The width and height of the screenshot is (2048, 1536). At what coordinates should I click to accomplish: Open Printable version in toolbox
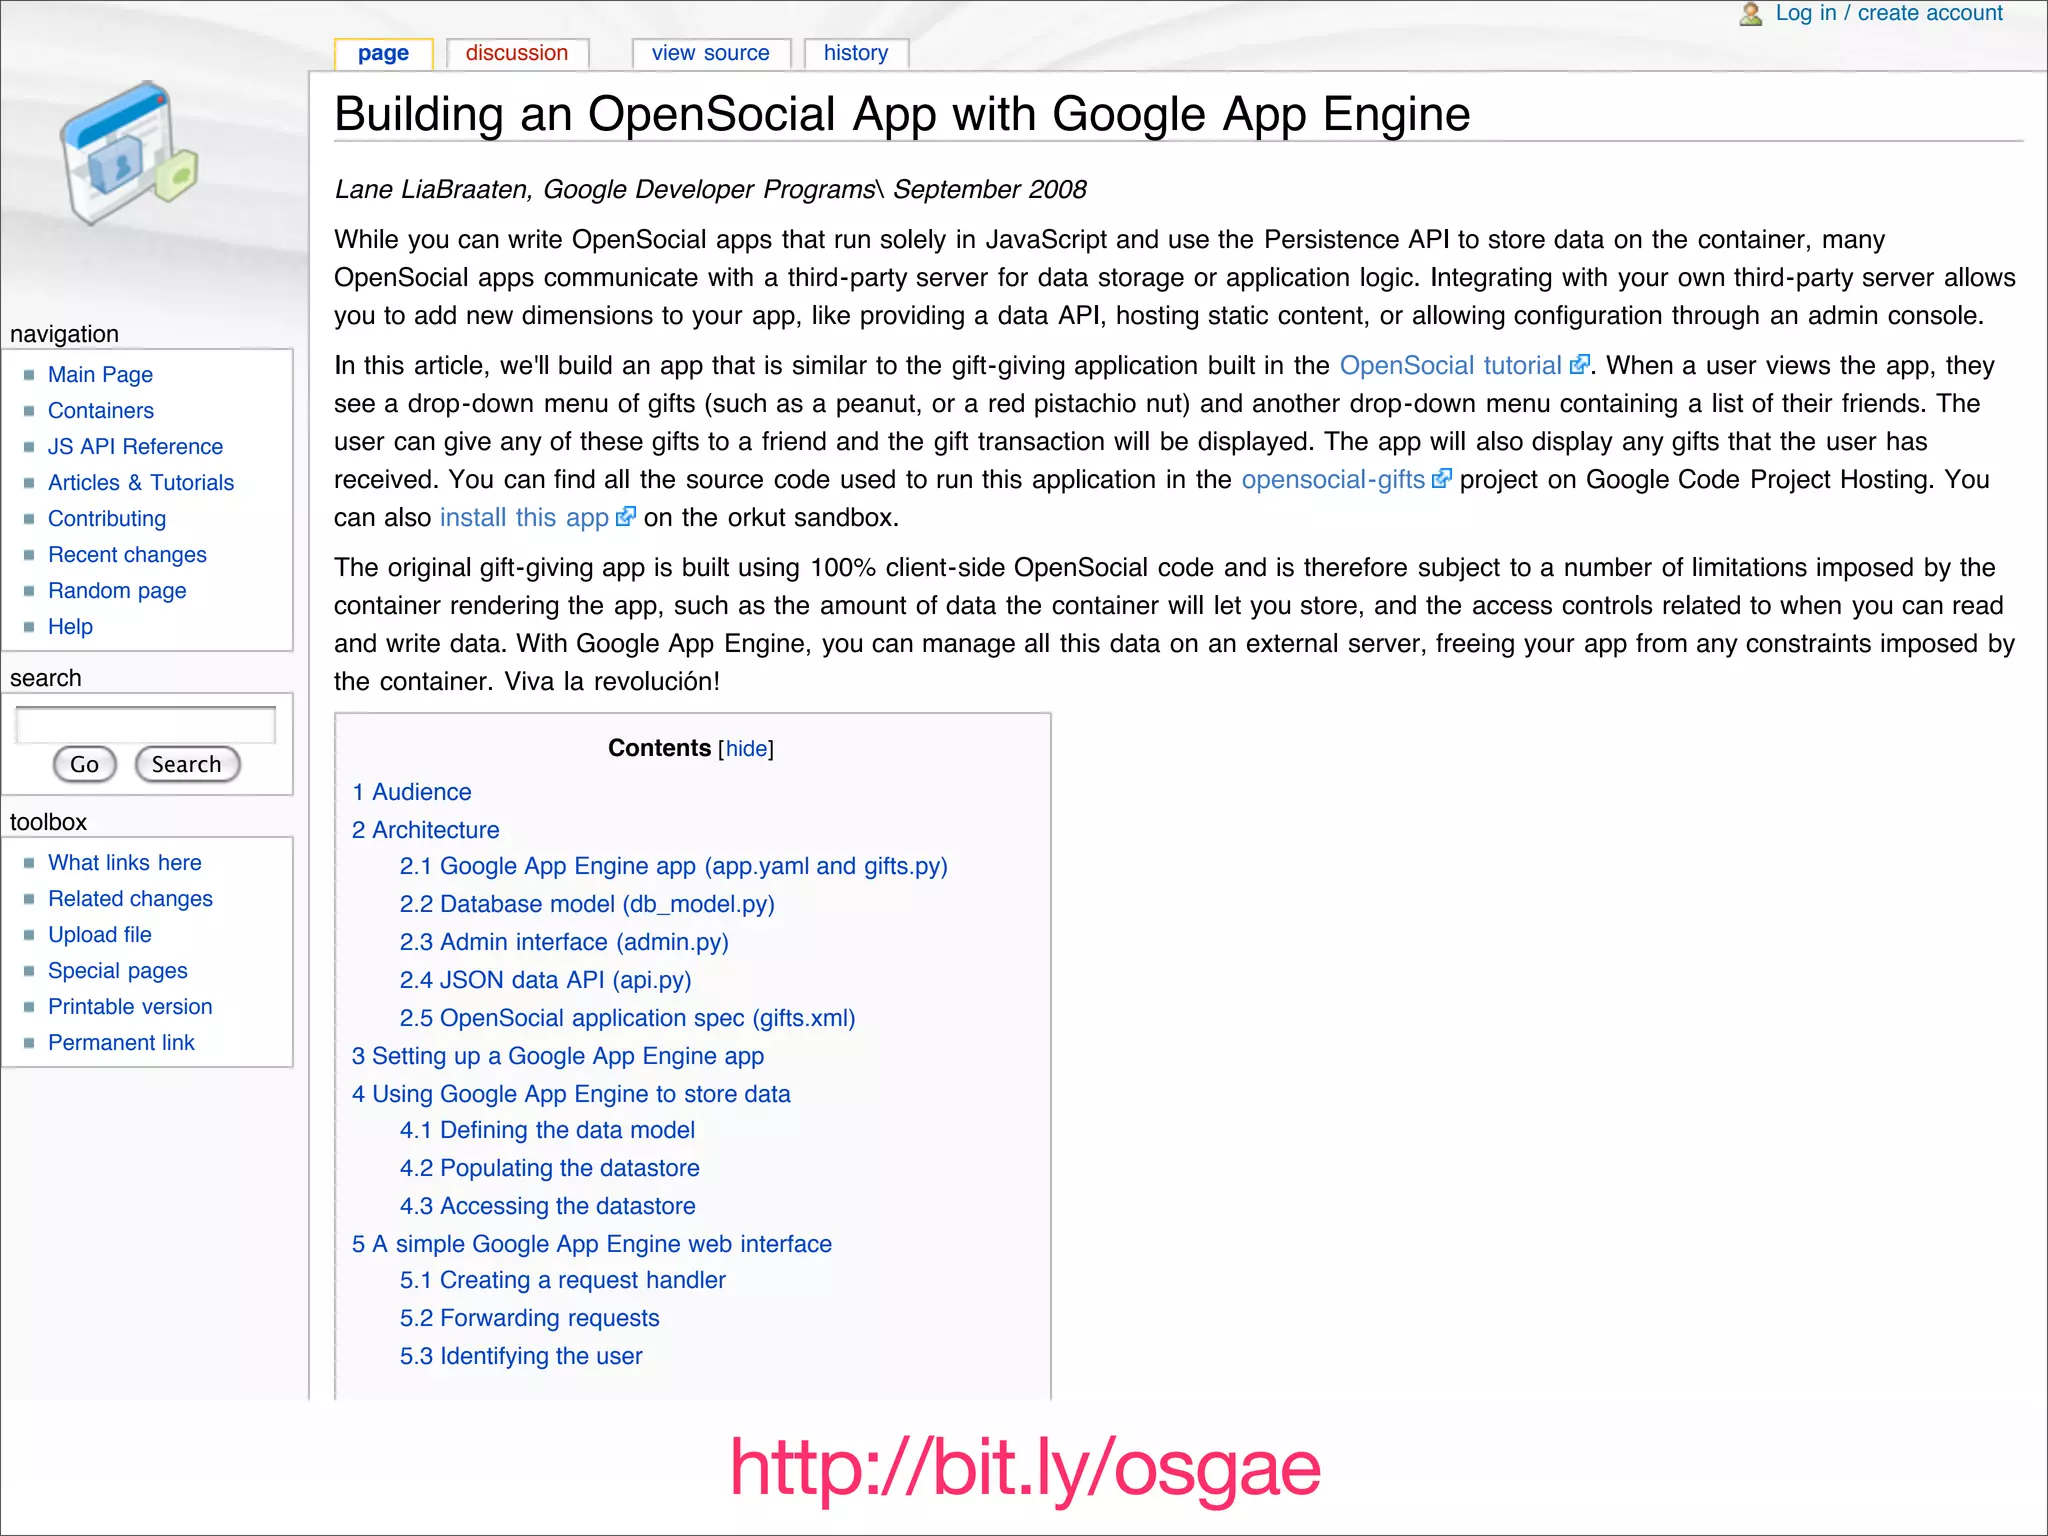[x=130, y=1007]
